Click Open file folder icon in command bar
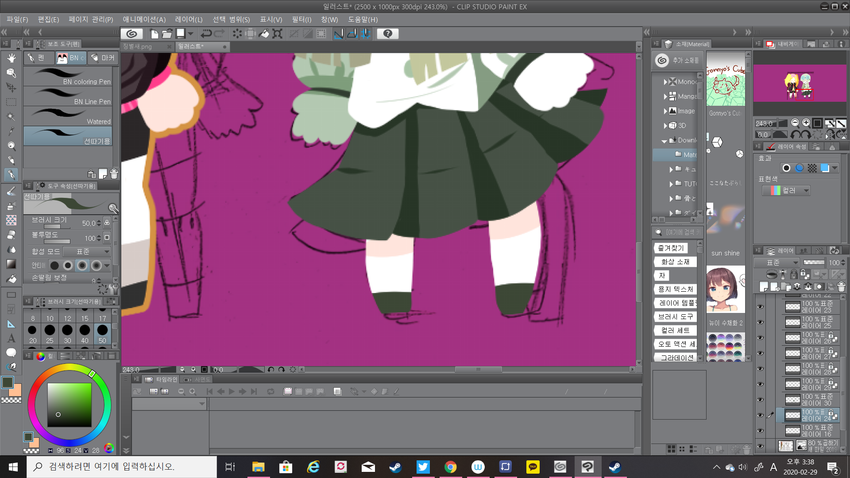Image resolution: width=850 pixels, height=478 pixels. tap(167, 34)
